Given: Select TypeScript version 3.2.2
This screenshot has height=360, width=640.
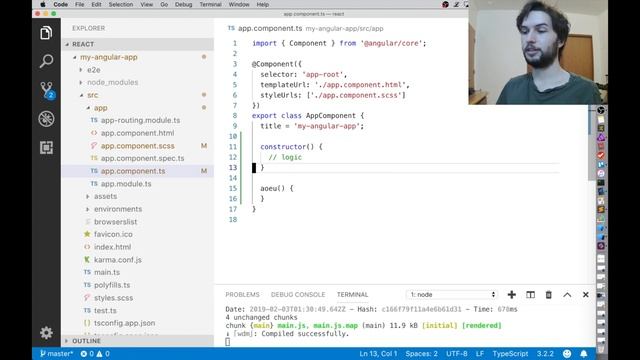Looking at the screenshot, I should coord(545,354).
